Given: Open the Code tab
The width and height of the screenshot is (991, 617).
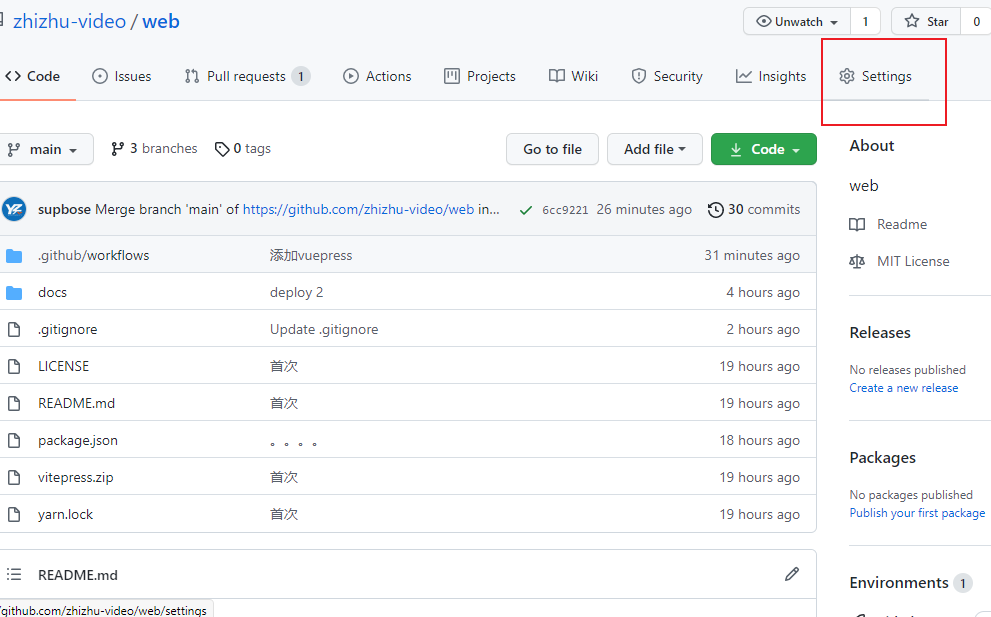Looking at the screenshot, I should pos(33,76).
